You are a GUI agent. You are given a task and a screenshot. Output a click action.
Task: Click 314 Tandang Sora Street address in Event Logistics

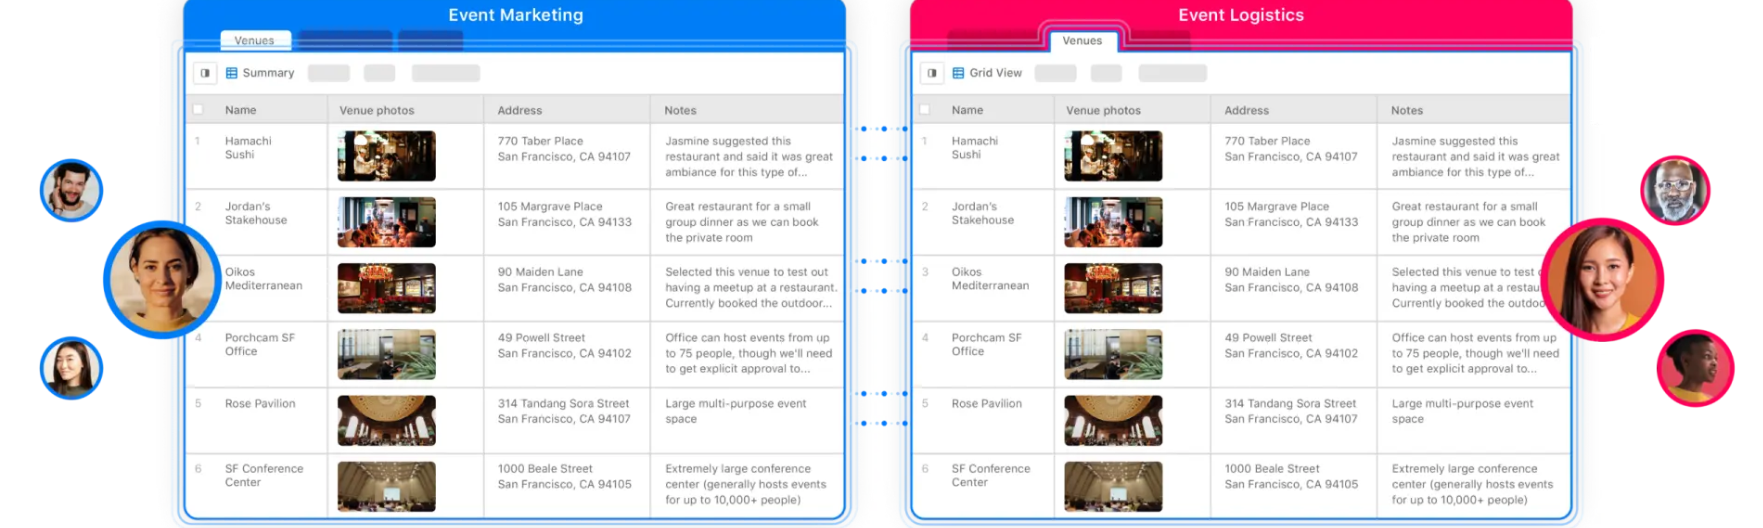(1291, 412)
